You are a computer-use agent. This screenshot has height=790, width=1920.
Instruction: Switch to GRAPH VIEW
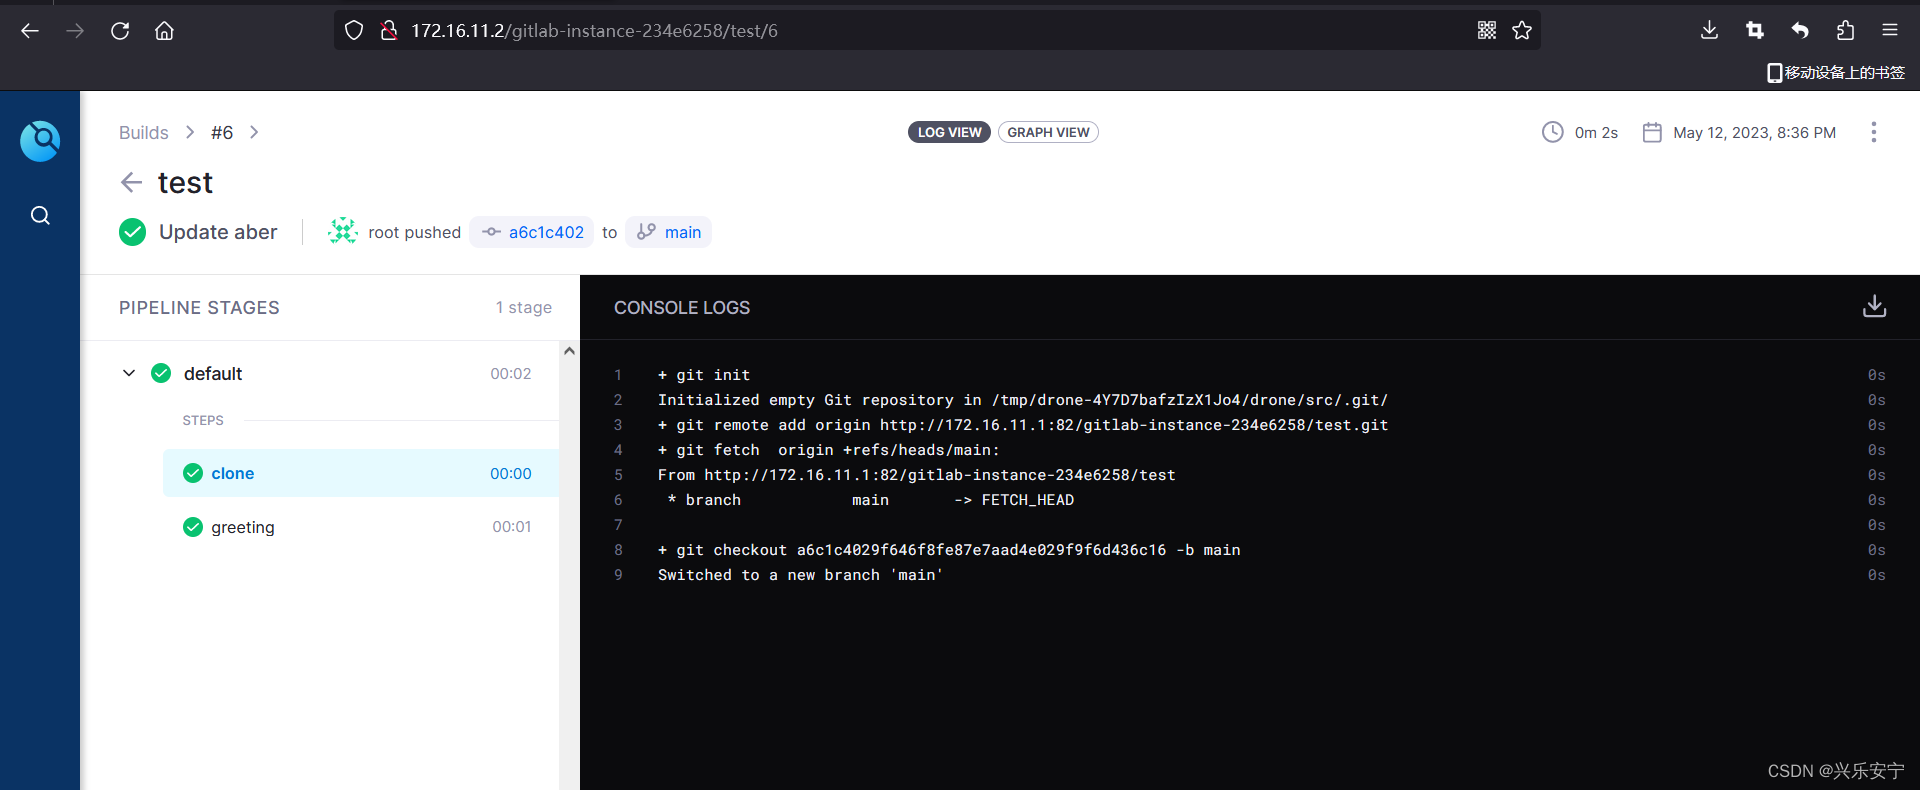click(1048, 132)
